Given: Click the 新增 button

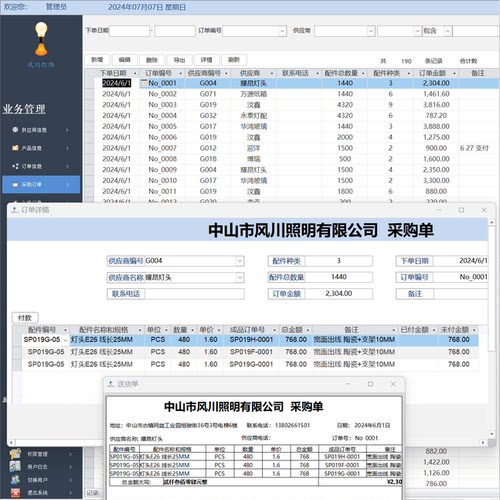Looking at the screenshot, I should click(97, 60).
